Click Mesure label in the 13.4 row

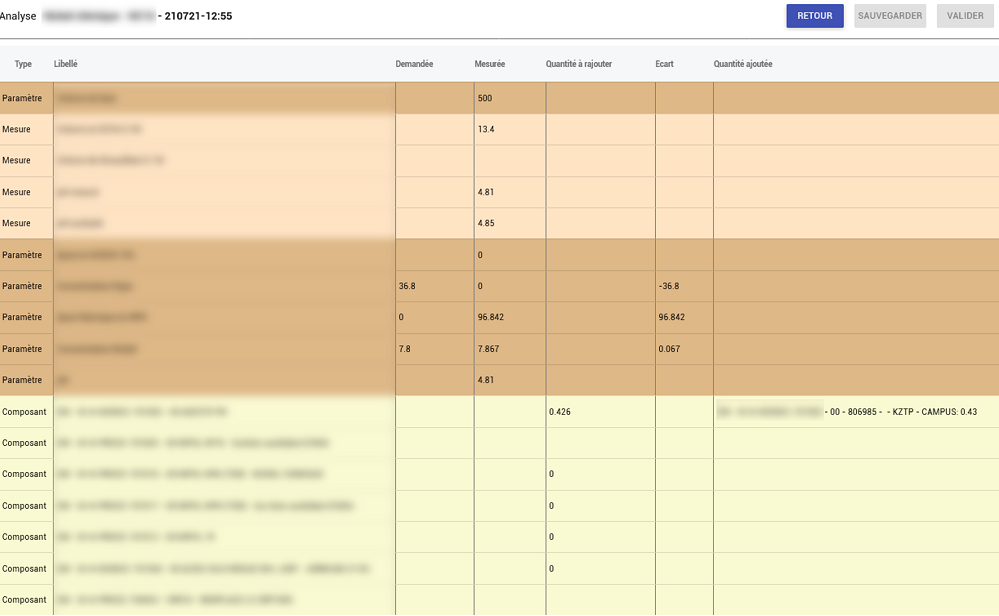click(16, 129)
